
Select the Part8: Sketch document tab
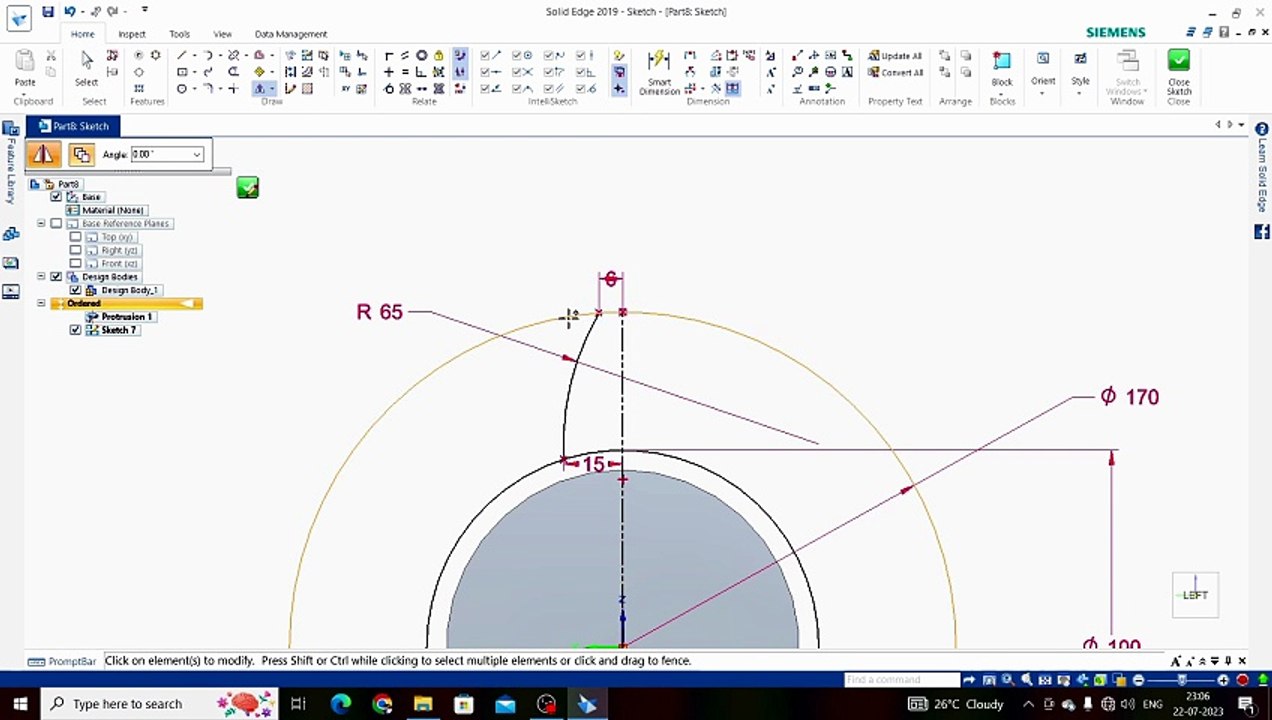73,126
